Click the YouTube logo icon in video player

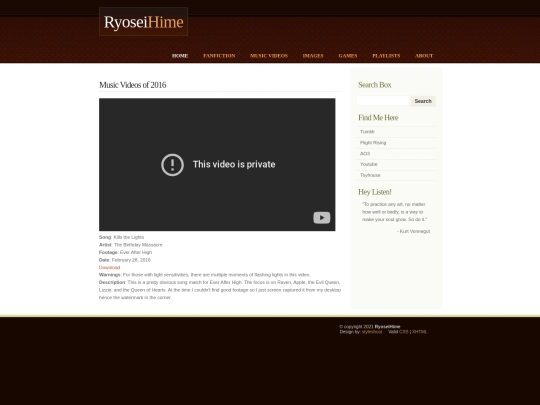(x=322, y=218)
